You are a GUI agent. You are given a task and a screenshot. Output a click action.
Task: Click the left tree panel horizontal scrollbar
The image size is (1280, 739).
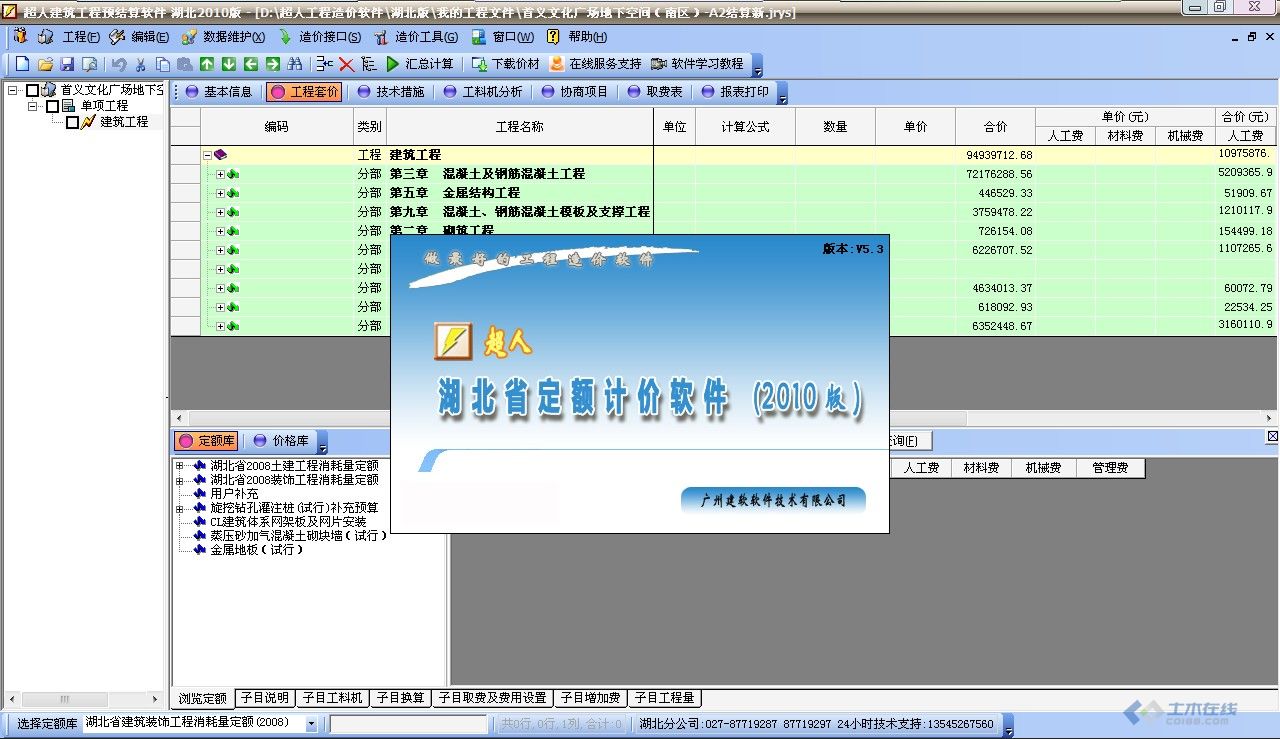[x=83, y=699]
